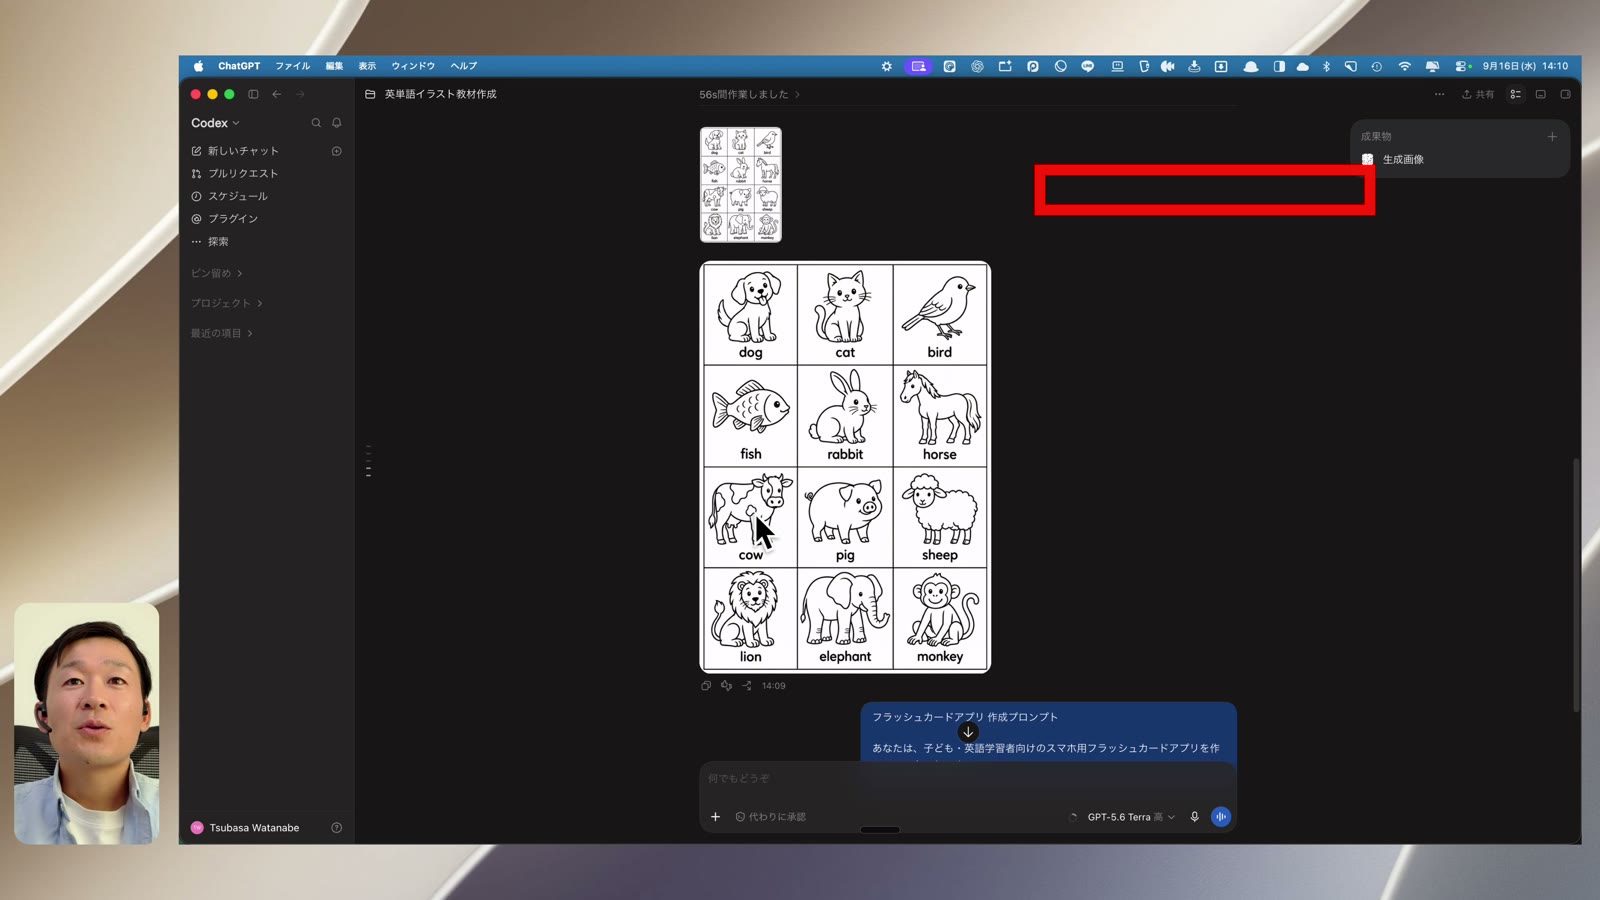The width and height of the screenshot is (1600, 900).
Task: Open the ウィンドウ menu
Action: [x=413, y=66]
